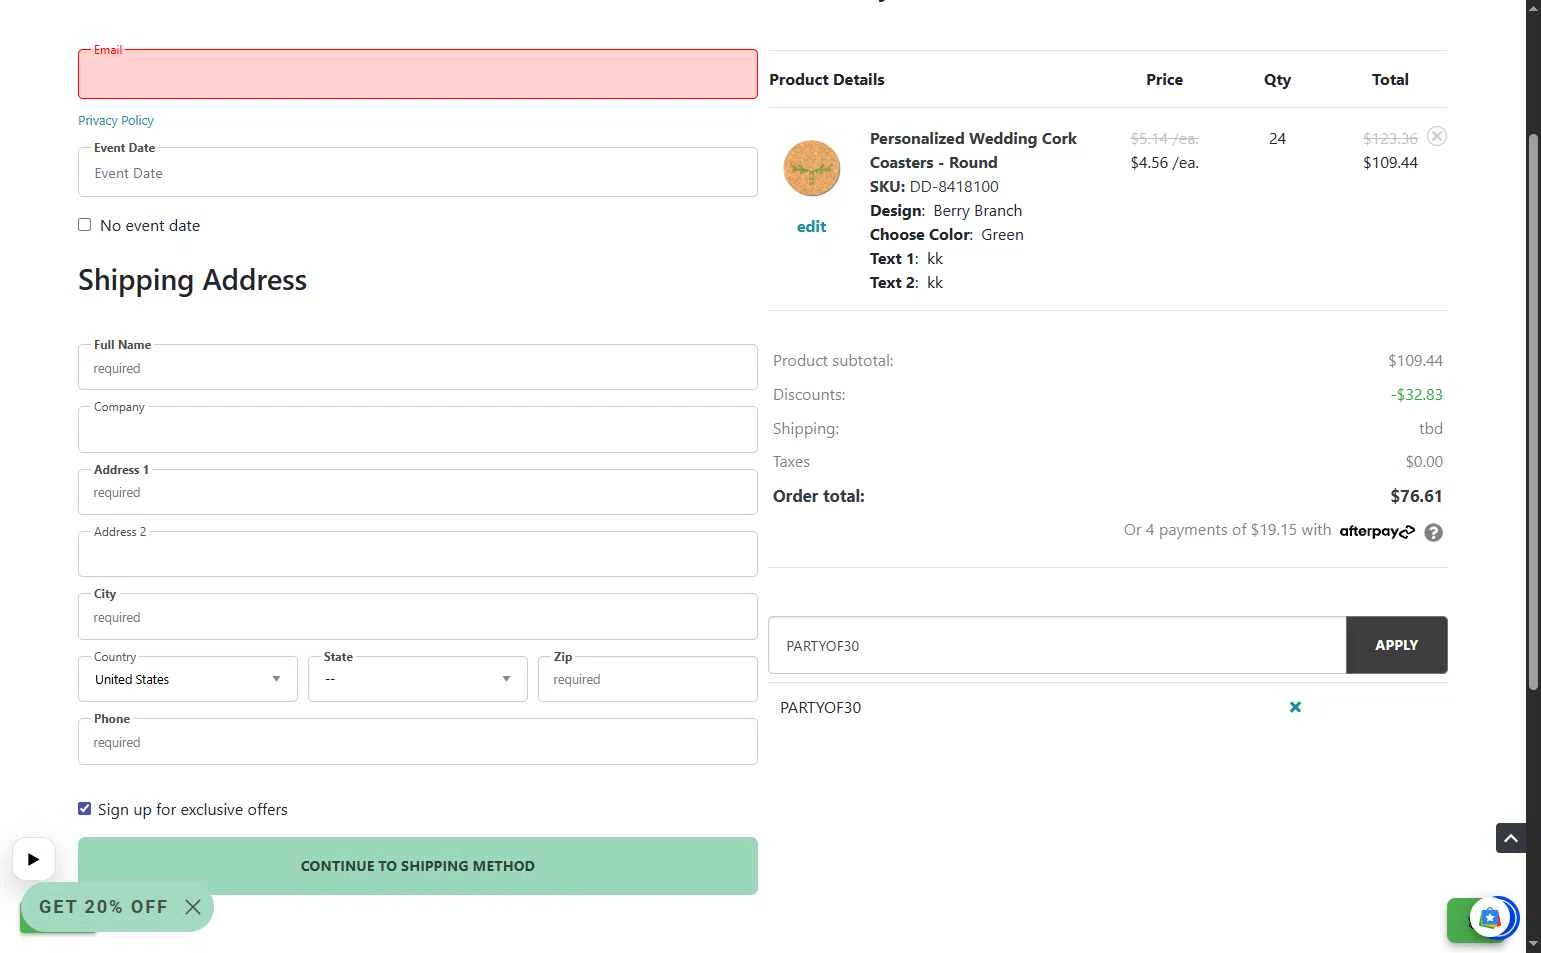The width and height of the screenshot is (1541, 953).
Task: Apply the coupon with APPLY button
Action: [1397, 645]
